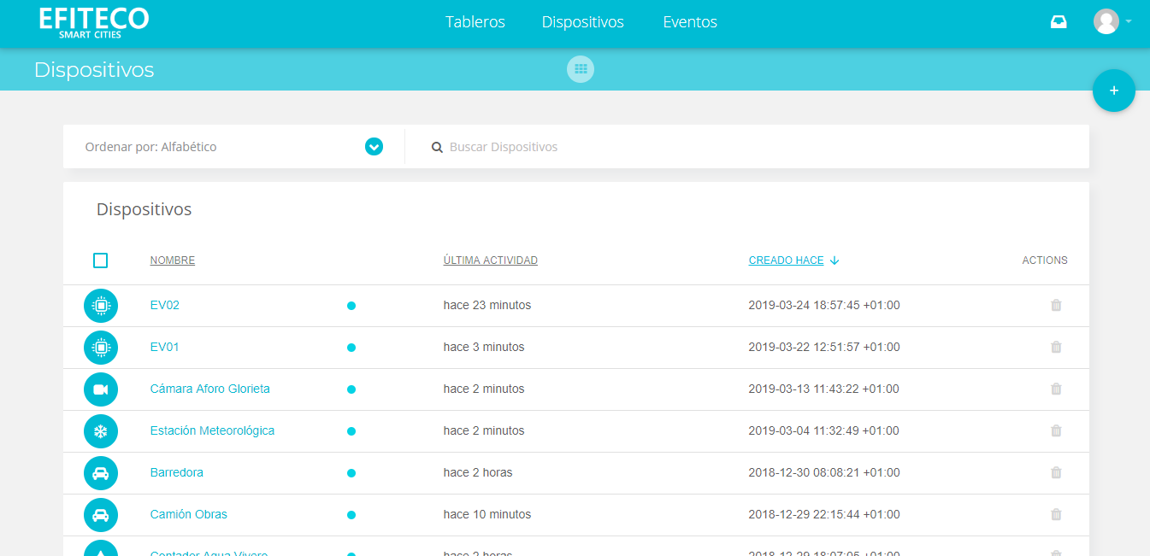This screenshot has width=1150, height=556.
Task: Open the Eventos menu
Action: tap(689, 22)
